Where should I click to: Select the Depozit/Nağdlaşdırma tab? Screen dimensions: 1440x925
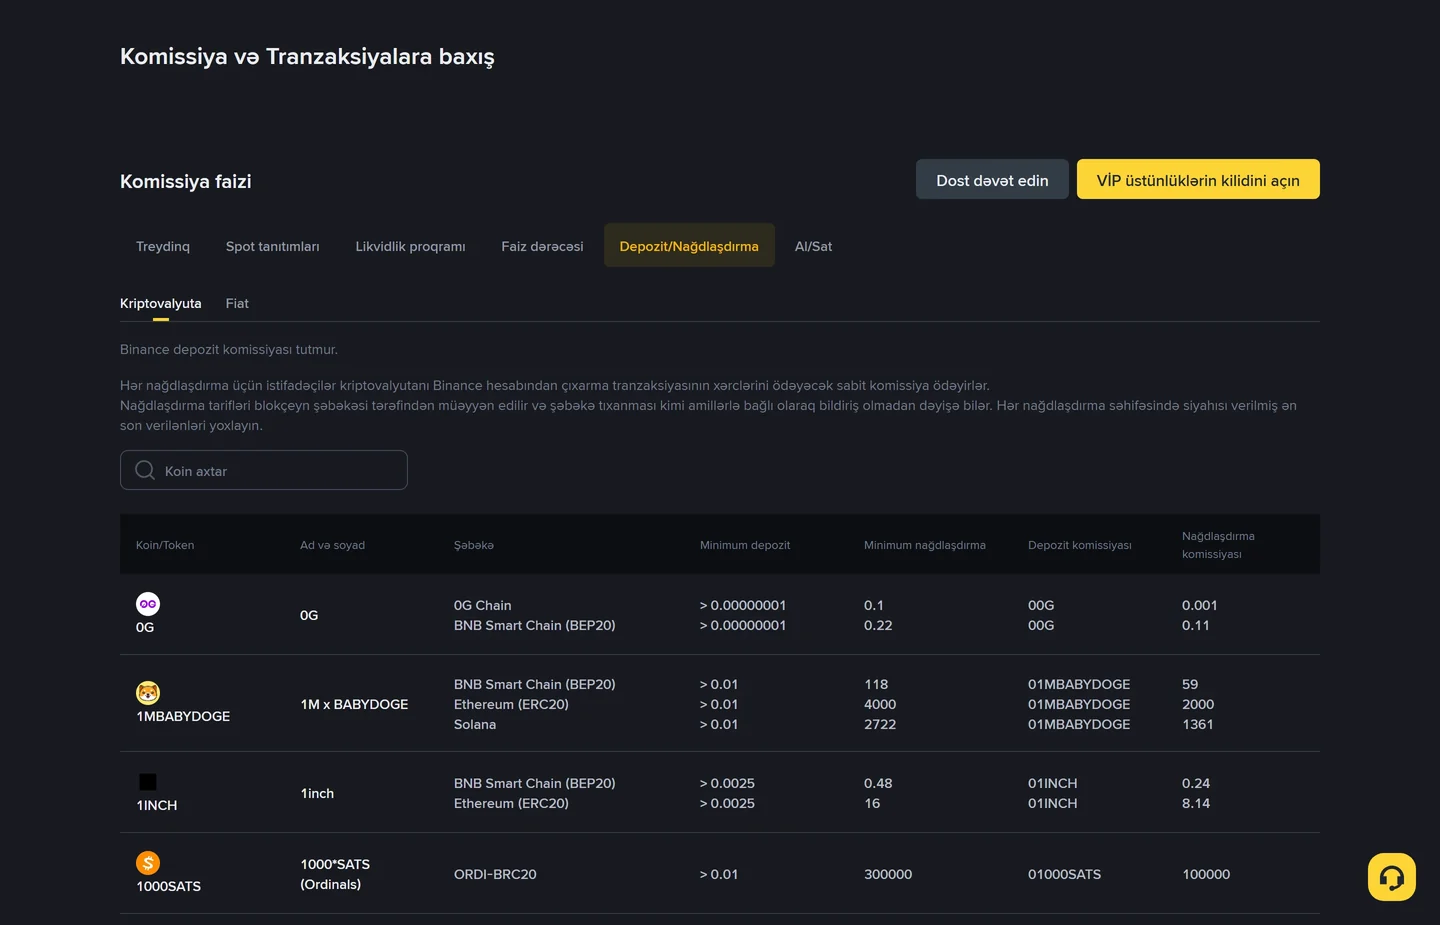coord(689,246)
